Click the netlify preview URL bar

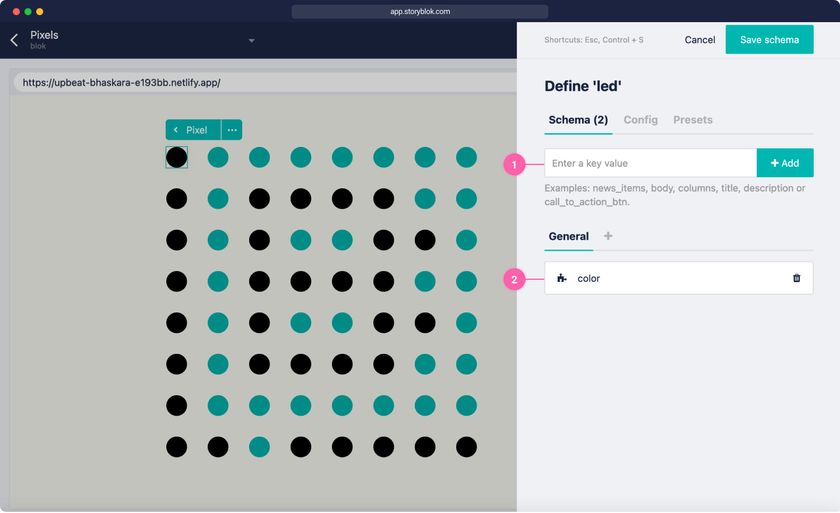[x=265, y=82]
